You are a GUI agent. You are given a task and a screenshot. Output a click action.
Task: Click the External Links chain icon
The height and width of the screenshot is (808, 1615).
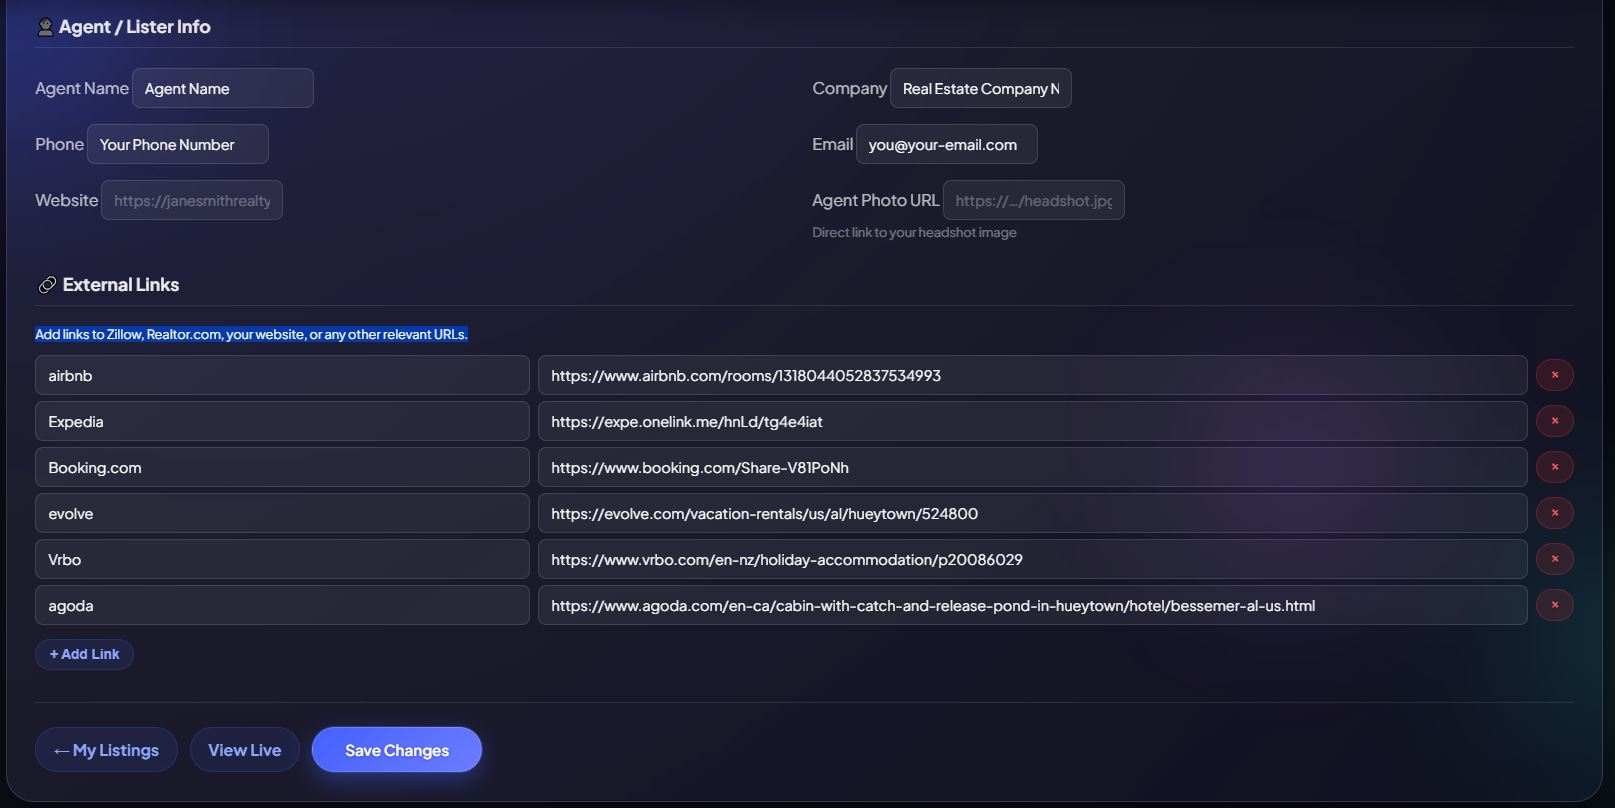(47, 285)
